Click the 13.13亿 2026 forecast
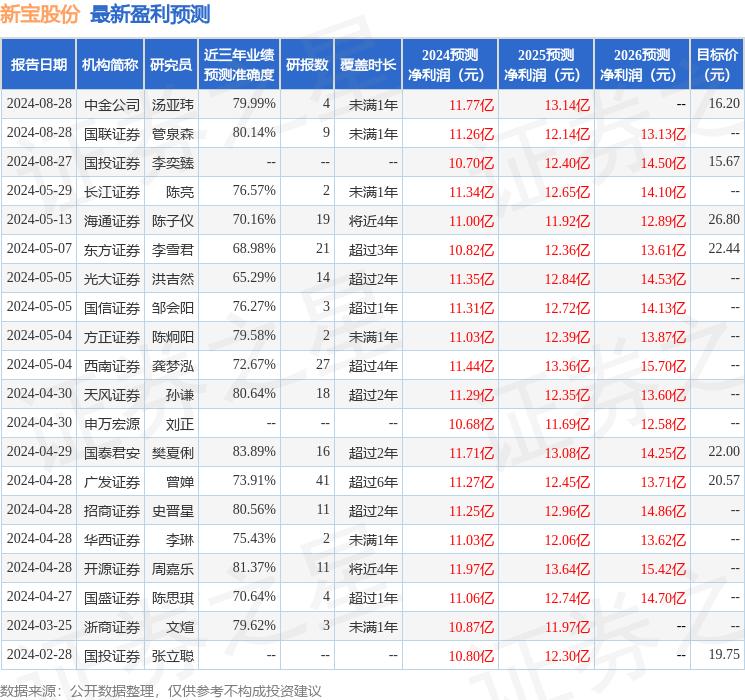Viewport: 745px width, 700px height. tap(663, 134)
